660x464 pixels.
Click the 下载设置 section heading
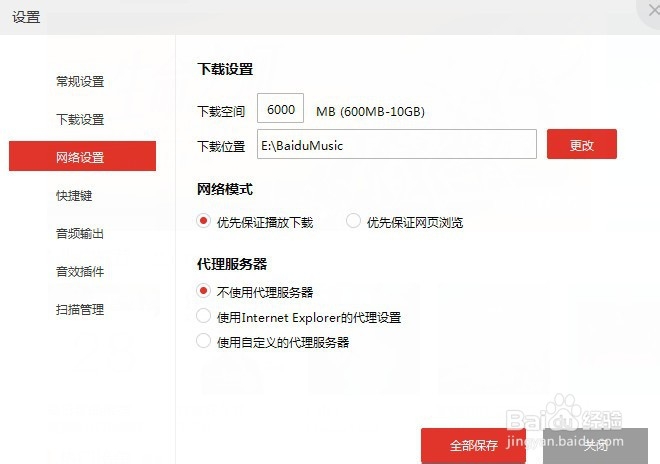pos(225,69)
